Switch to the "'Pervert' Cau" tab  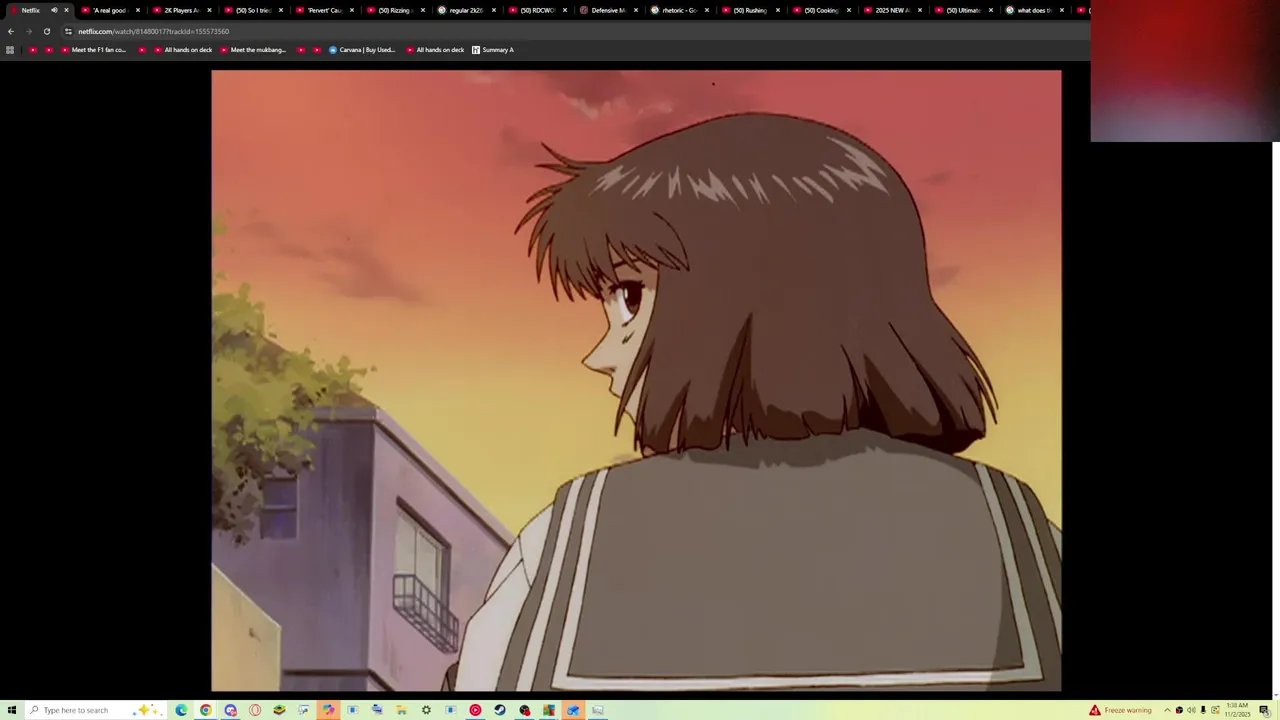[x=324, y=10]
